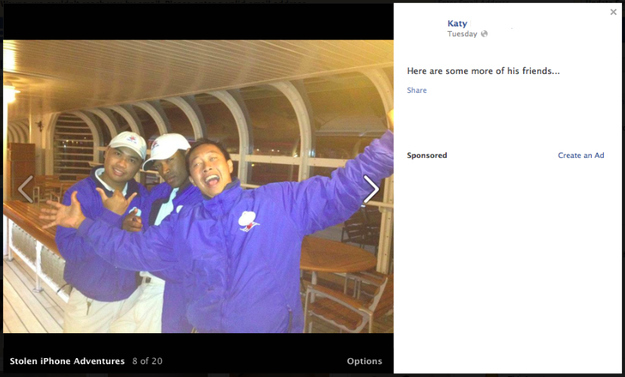
Task: Click the Create an Ad link
Action: pyautogui.click(x=581, y=155)
